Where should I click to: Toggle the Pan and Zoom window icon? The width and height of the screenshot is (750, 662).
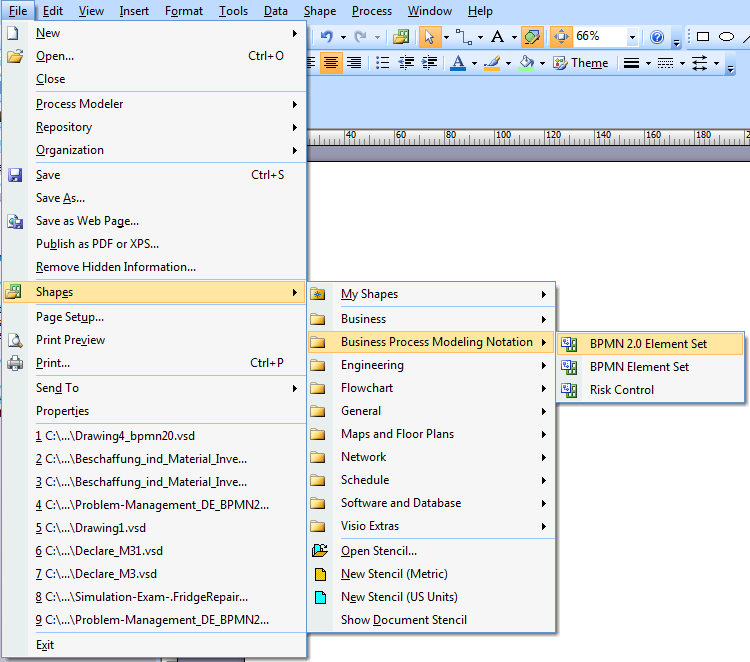point(562,37)
